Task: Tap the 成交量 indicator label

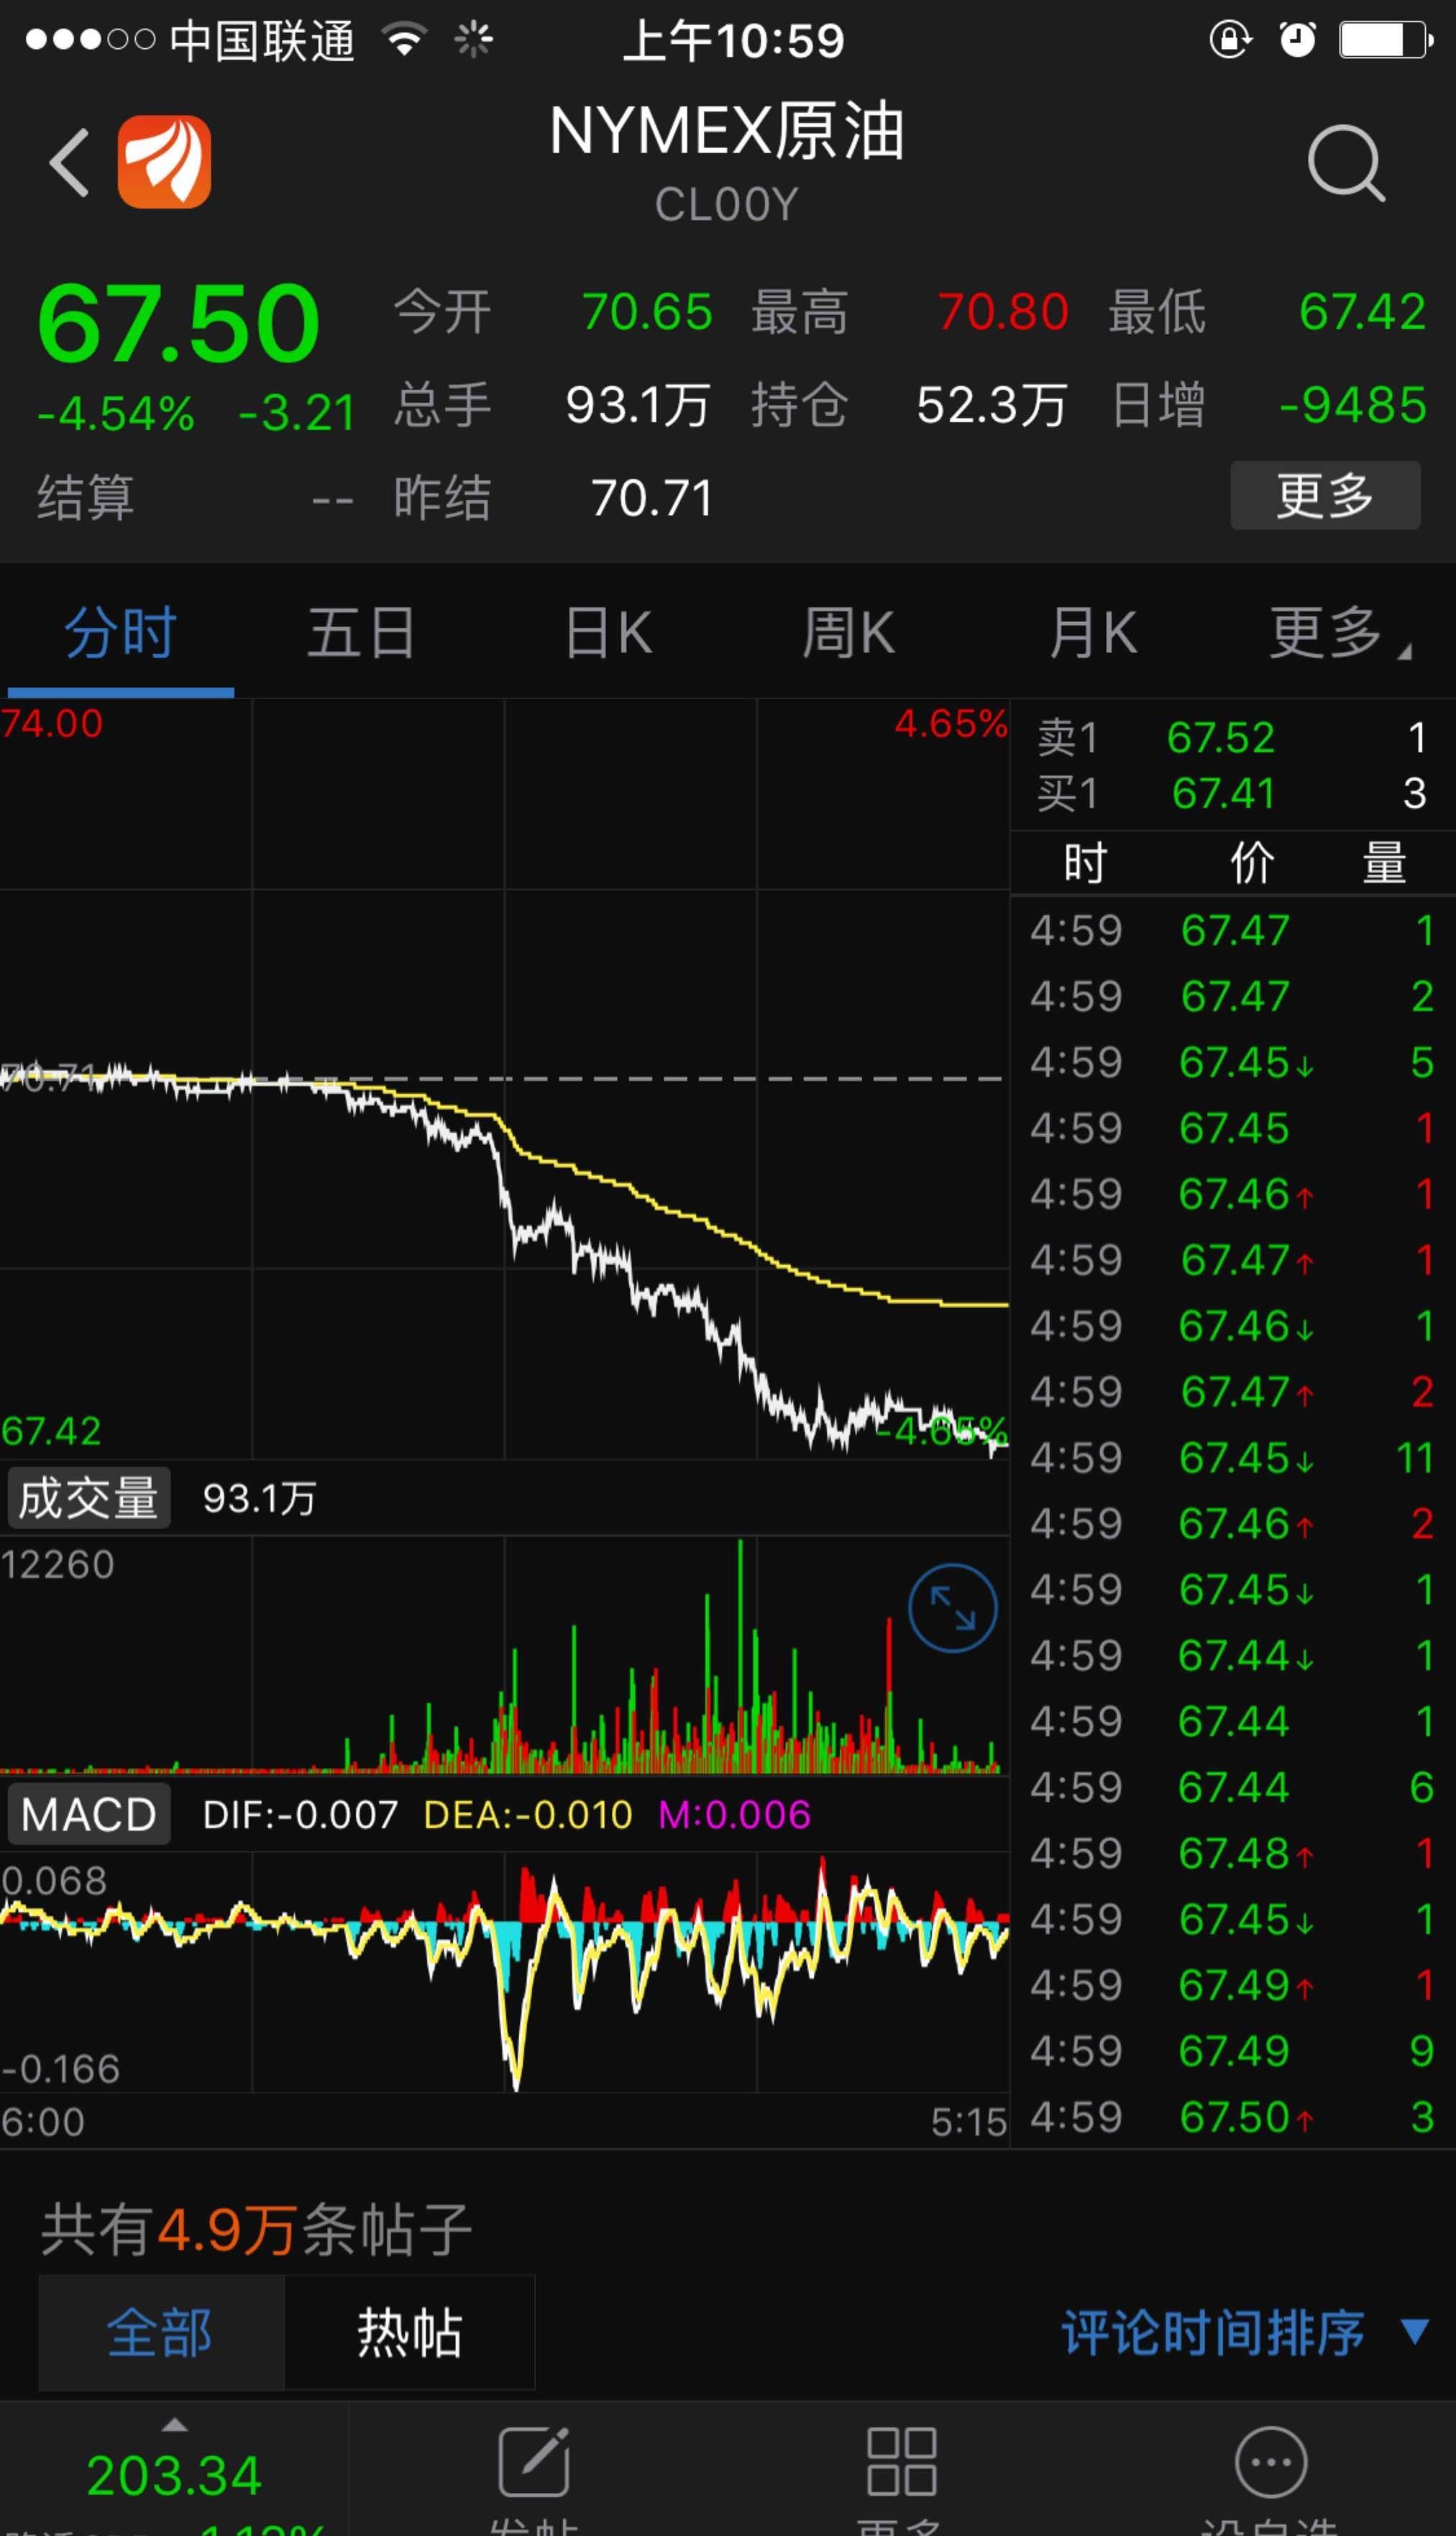Action: point(89,1498)
